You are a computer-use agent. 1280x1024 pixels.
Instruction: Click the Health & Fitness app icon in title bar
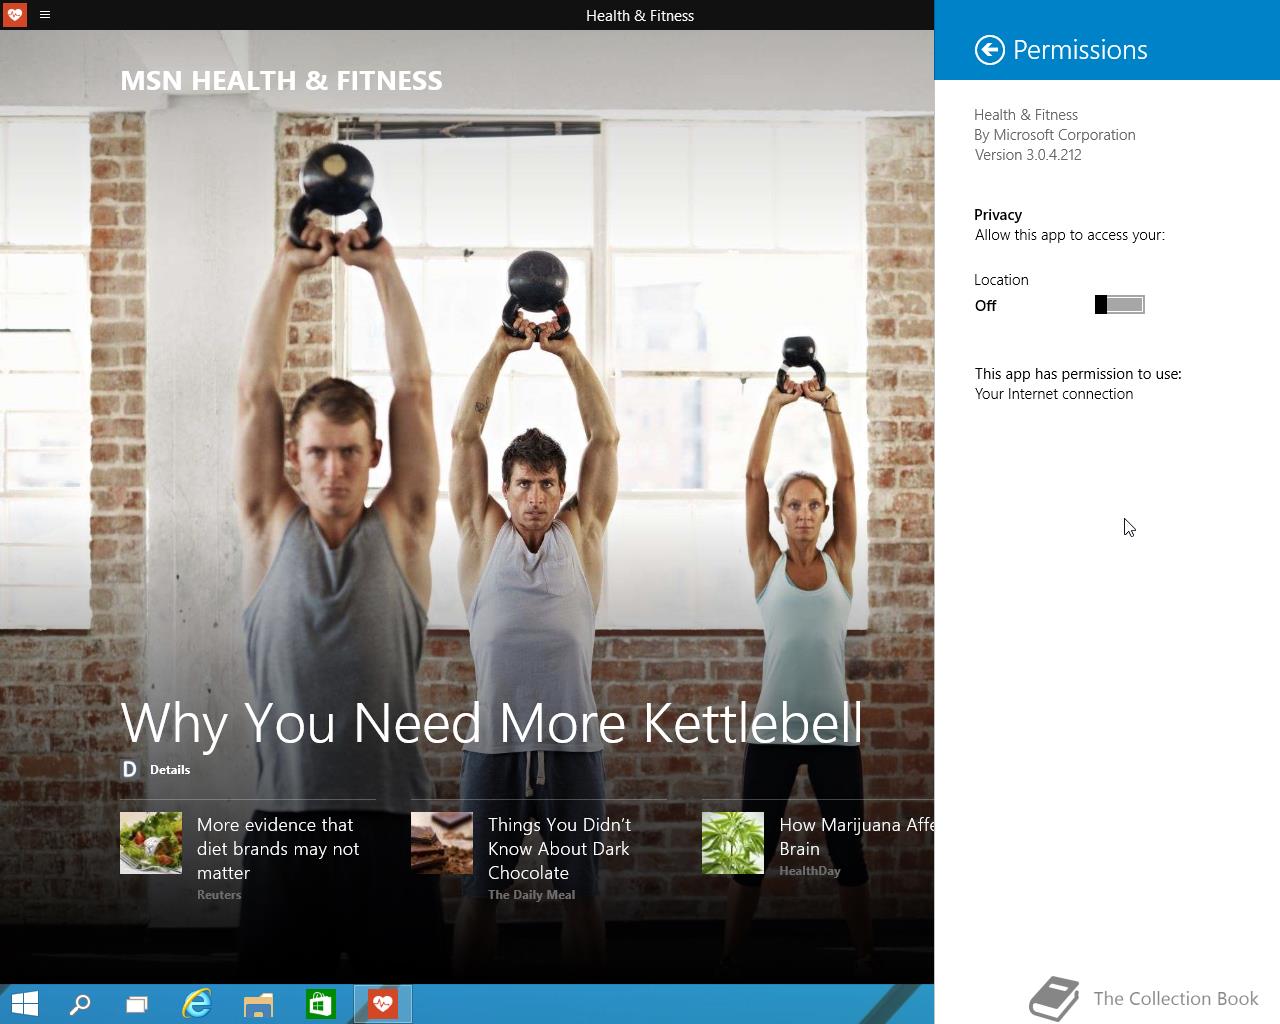tap(15, 15)
